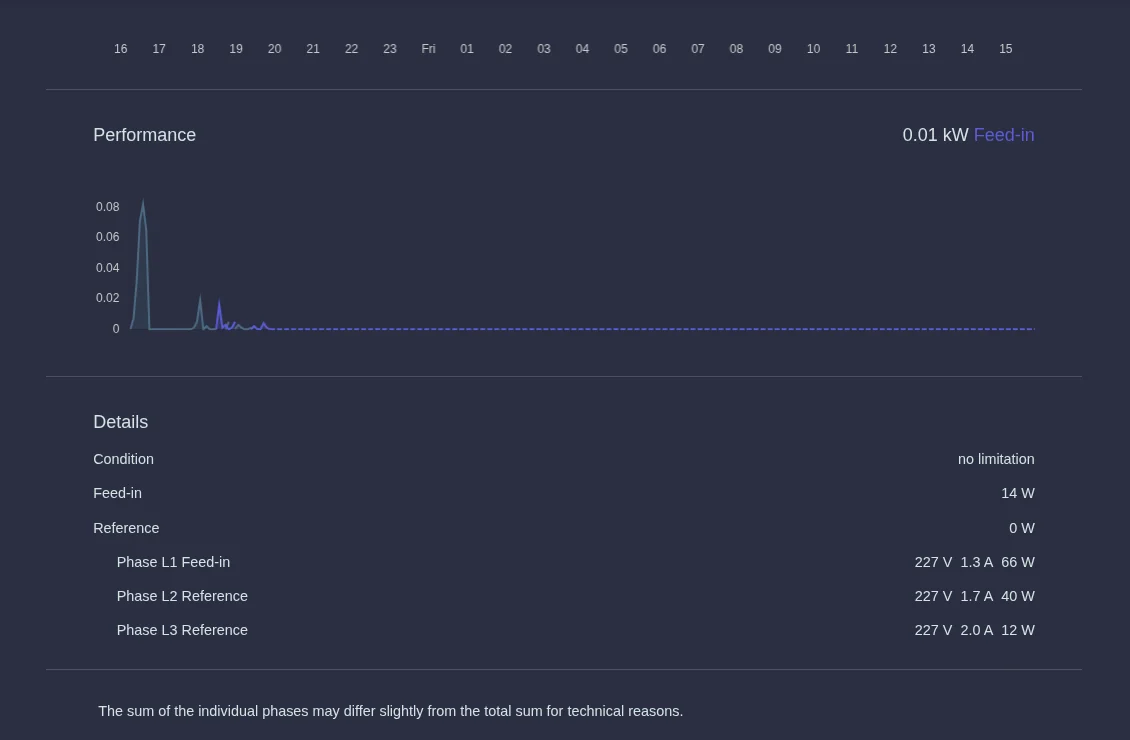Click the "0.08" y-axis label

point(107,207)
